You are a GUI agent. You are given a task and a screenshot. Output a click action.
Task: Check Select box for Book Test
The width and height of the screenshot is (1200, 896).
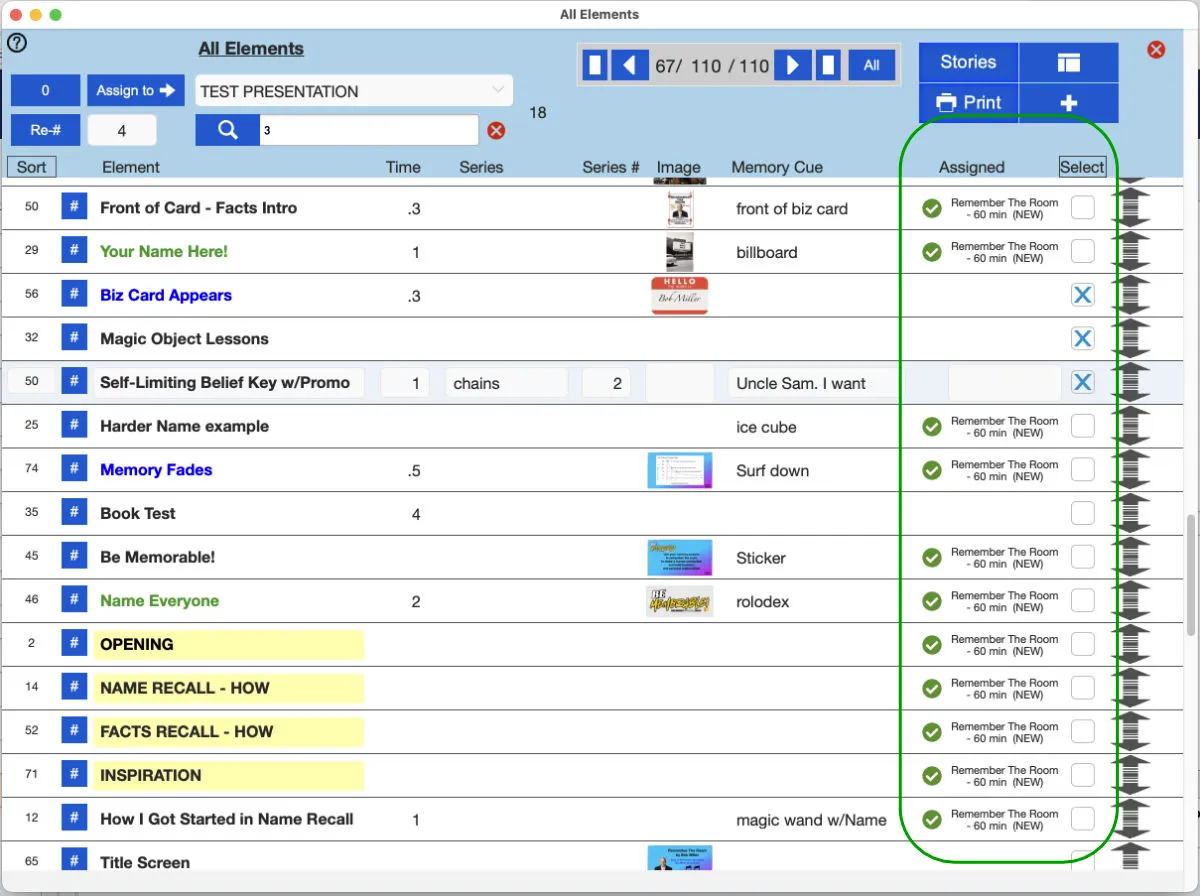[1082, 513]
